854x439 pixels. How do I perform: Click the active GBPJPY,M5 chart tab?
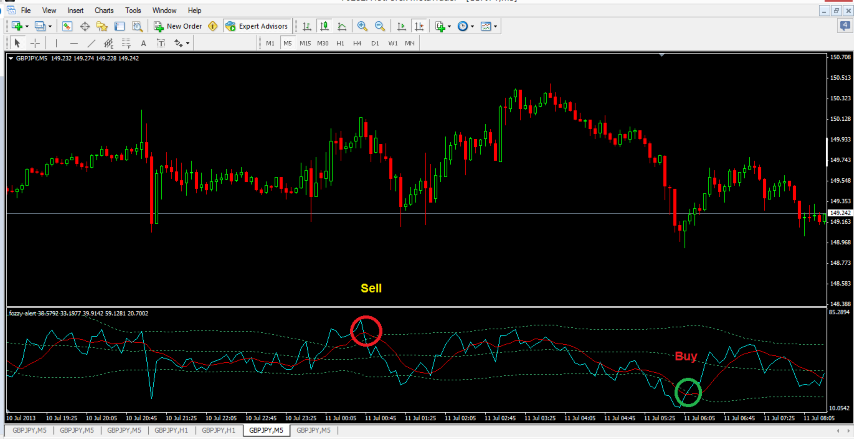266,430
